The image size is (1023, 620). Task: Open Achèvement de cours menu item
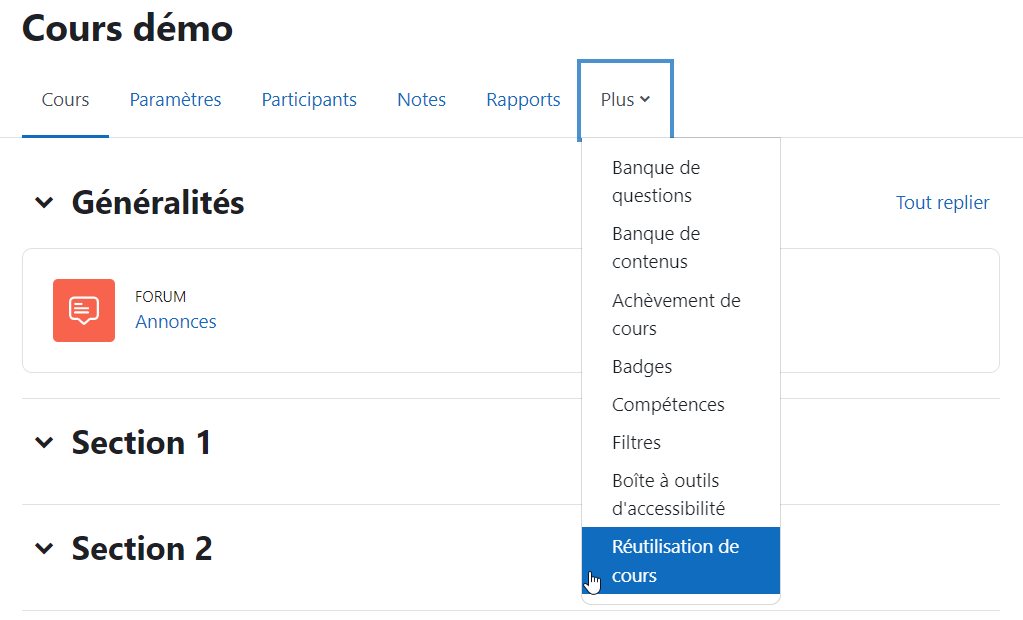(680, 315)
